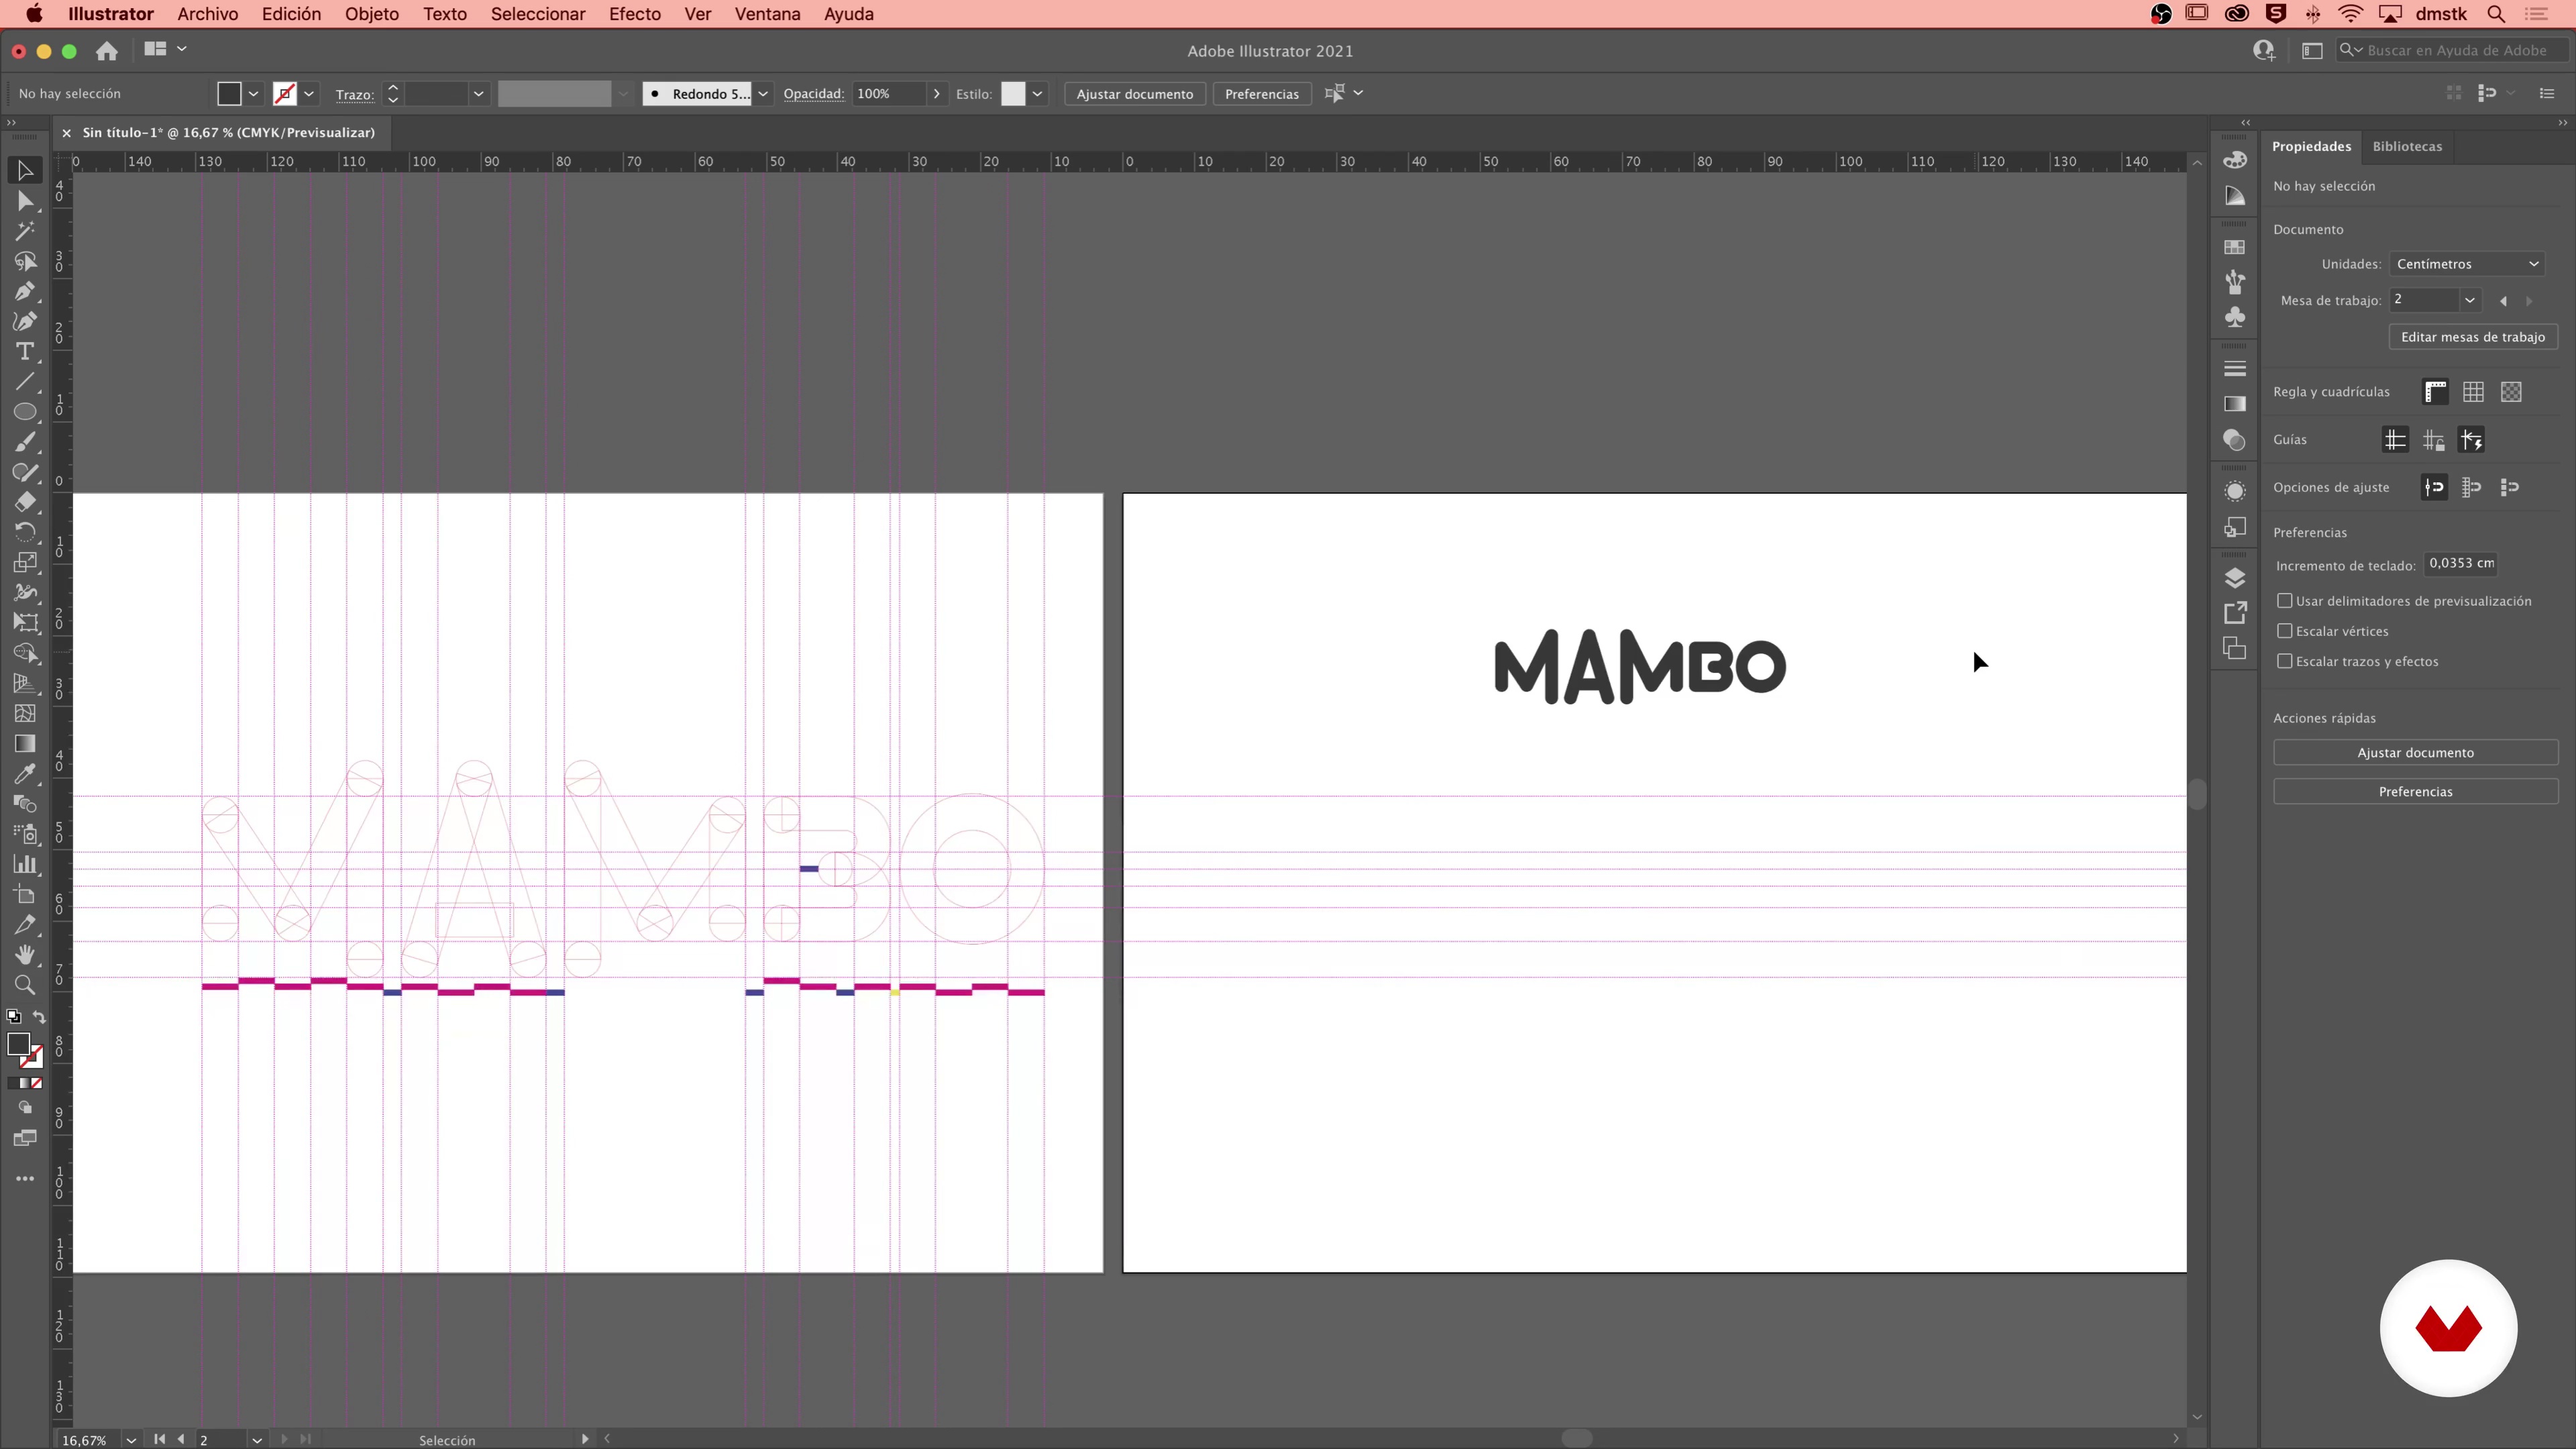The width and height of the screenshot is (2576, 1449).
Task: Click the stroke none swatch in control bar
Action: (x=285, y=94)
